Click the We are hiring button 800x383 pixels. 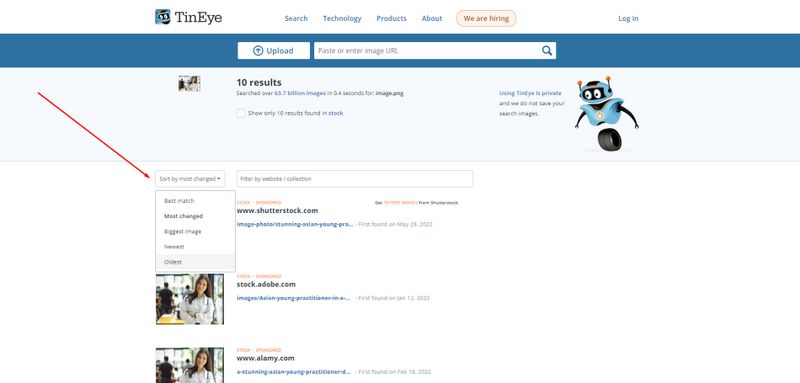click(x=486, y=18)
